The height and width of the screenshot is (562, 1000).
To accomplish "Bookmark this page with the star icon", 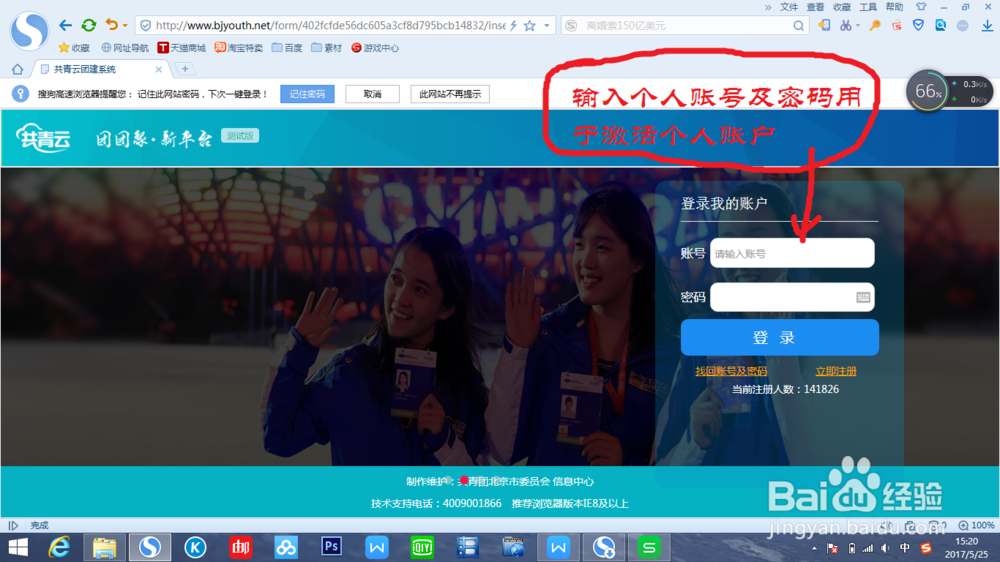I will coord(529,26).
